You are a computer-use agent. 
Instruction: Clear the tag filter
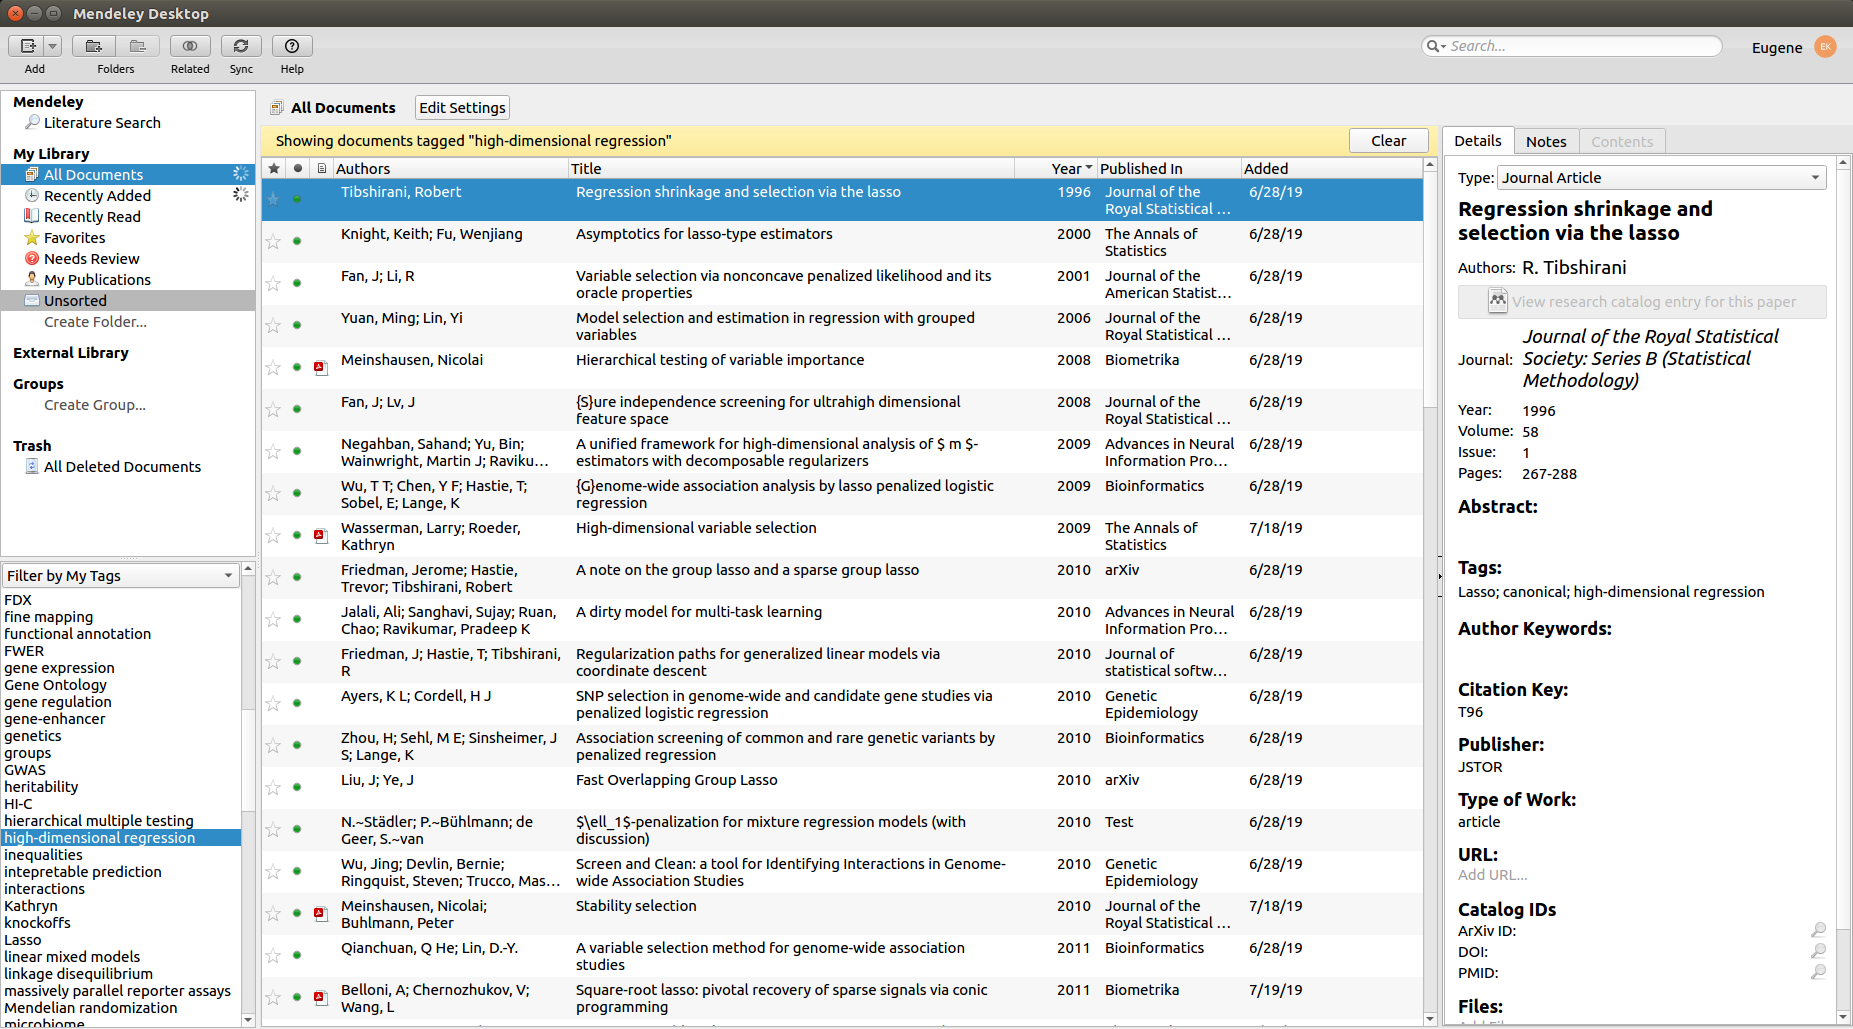coord(1388,141)
